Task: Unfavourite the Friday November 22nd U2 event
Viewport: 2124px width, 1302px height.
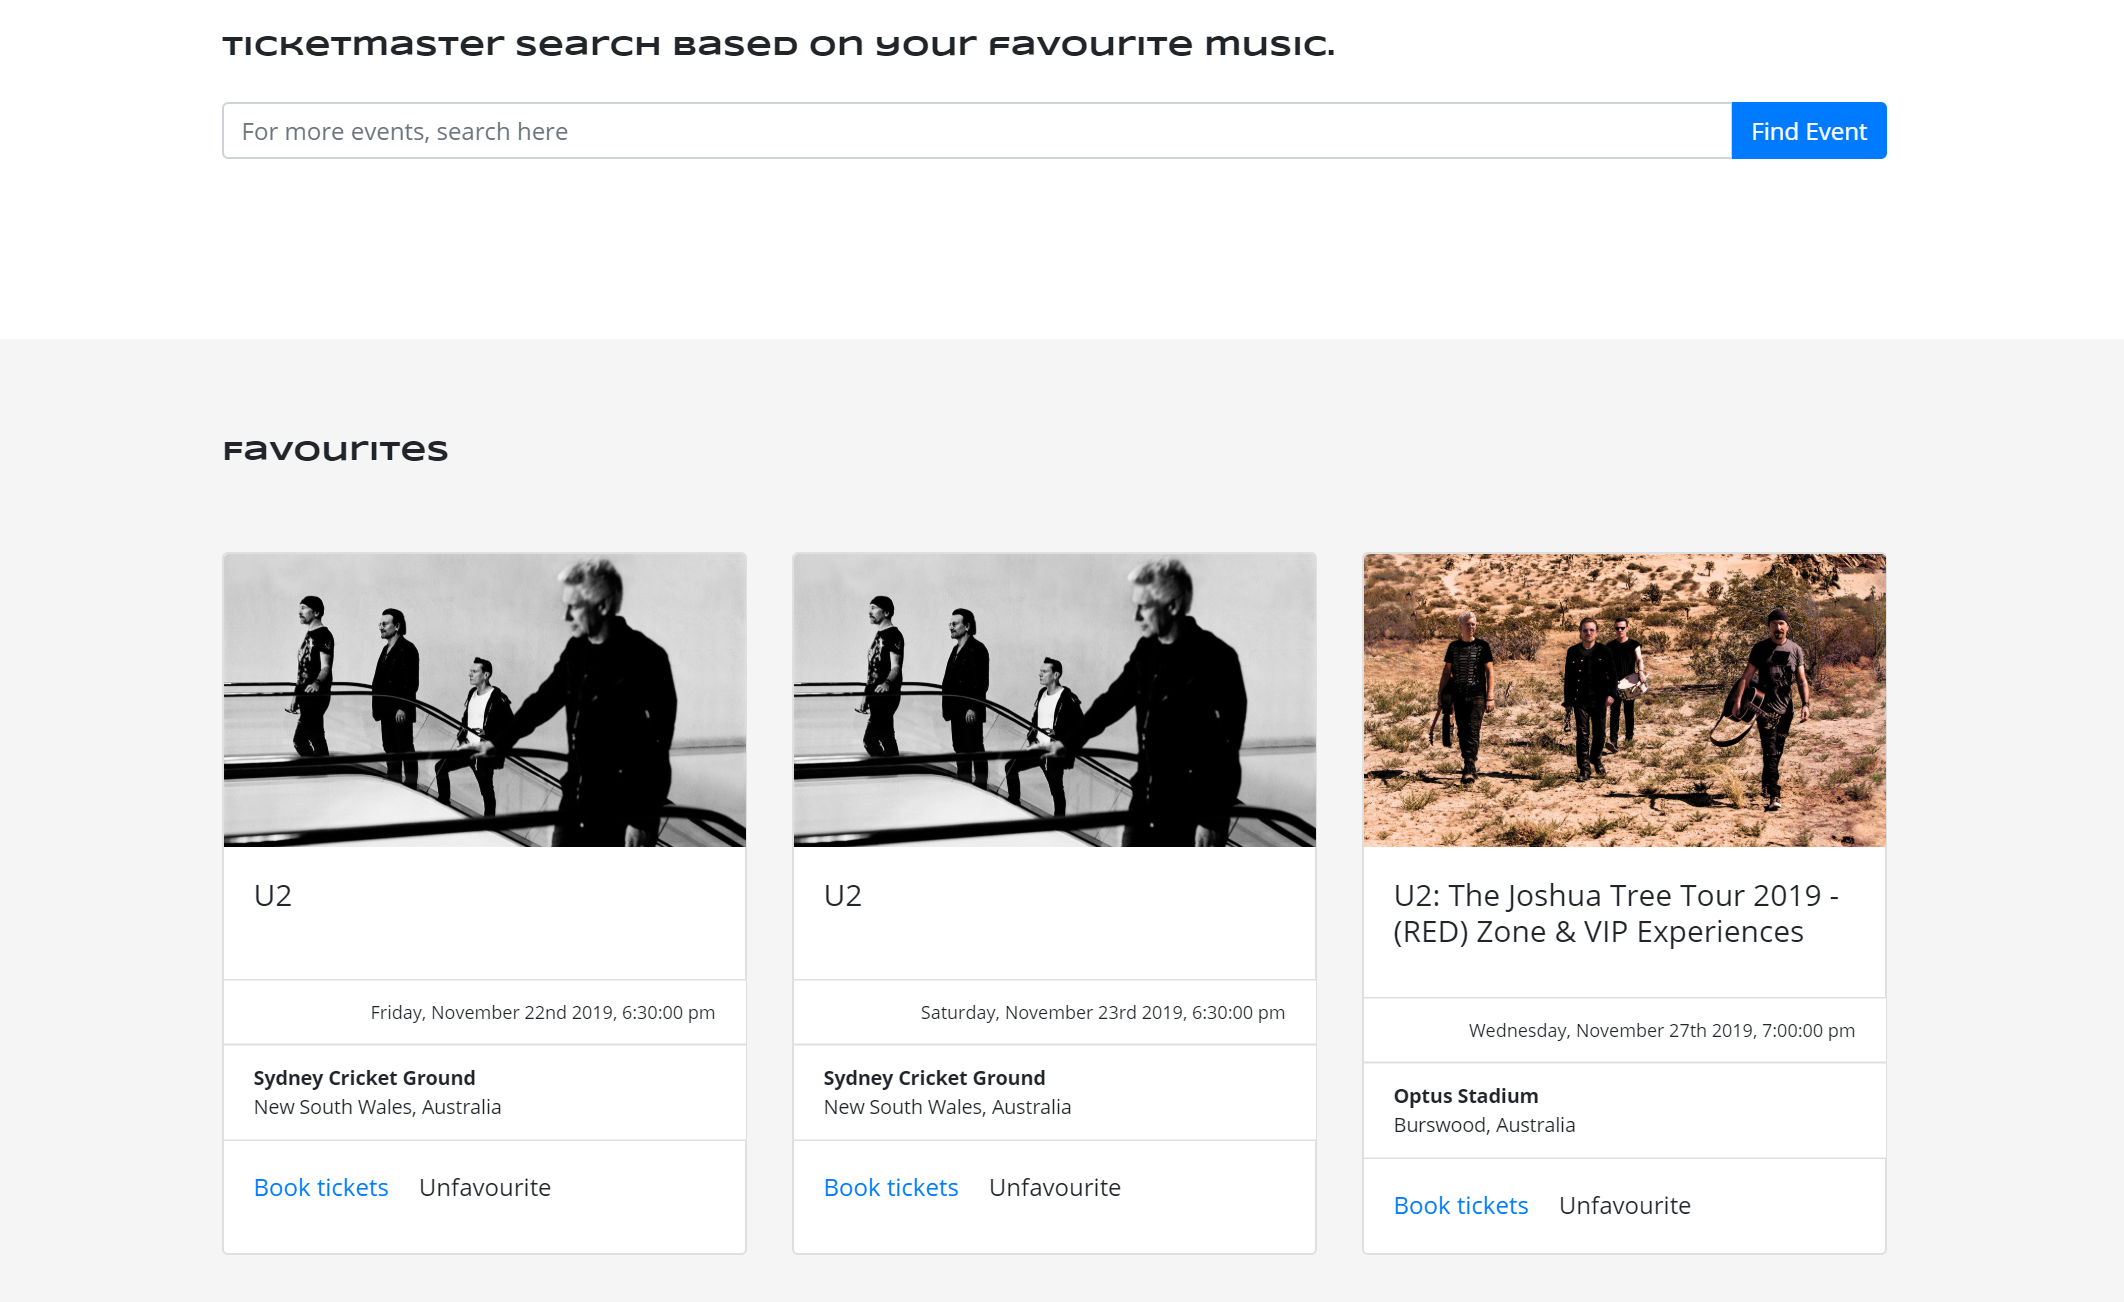Action: click(485, 1187)
